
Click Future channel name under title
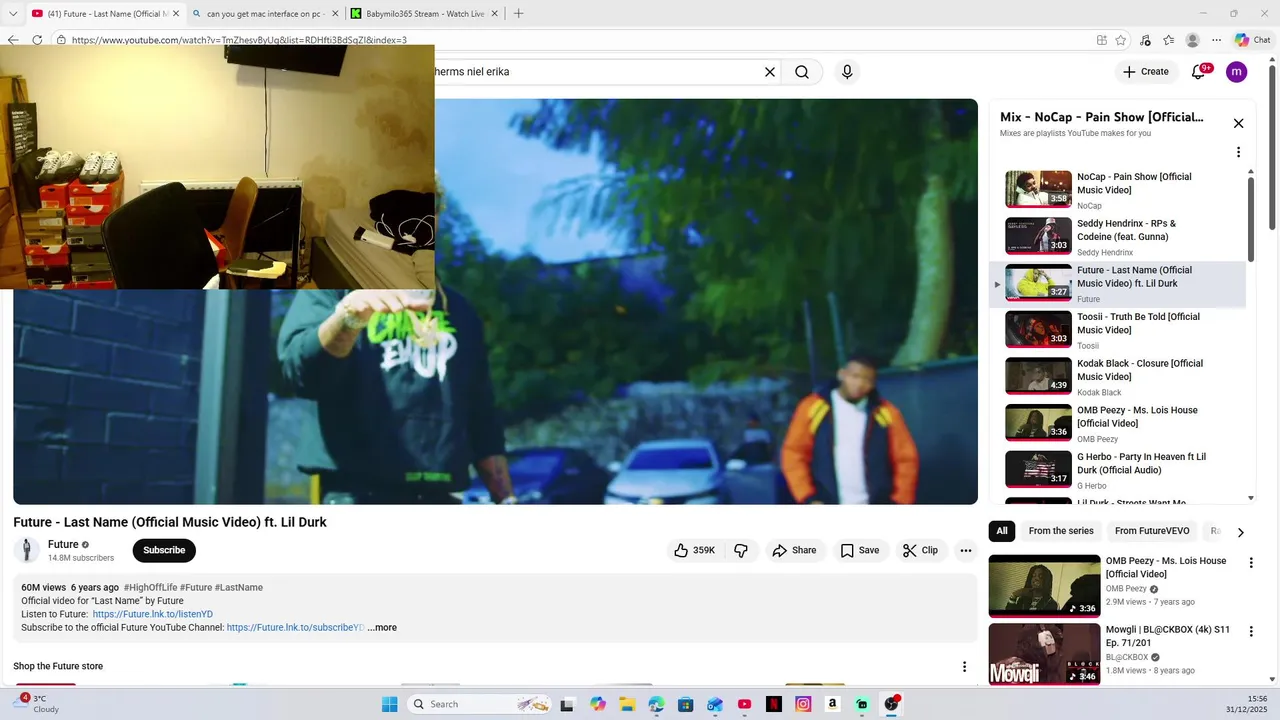point(63,544)
